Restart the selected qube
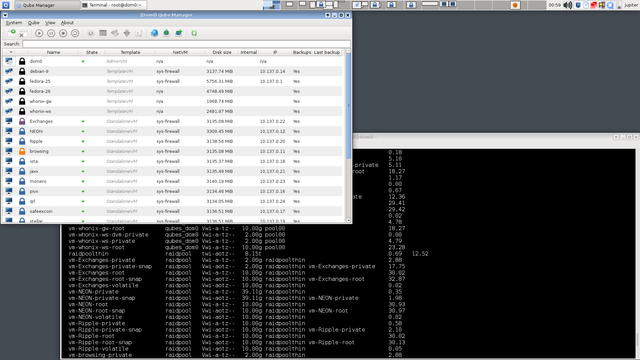This screenshot has height=360, width=640. [x=75, y=33]
